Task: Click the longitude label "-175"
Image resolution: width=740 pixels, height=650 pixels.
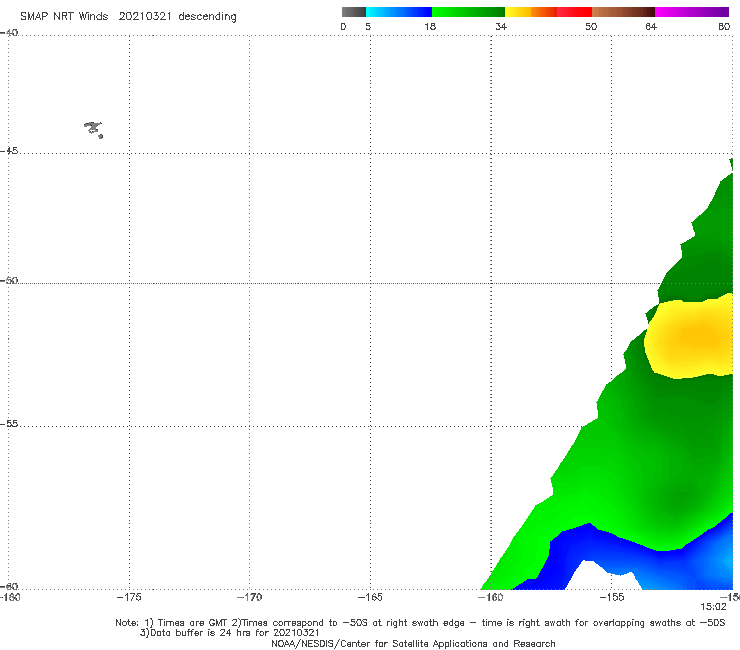Action: click(x=129, y=597)
